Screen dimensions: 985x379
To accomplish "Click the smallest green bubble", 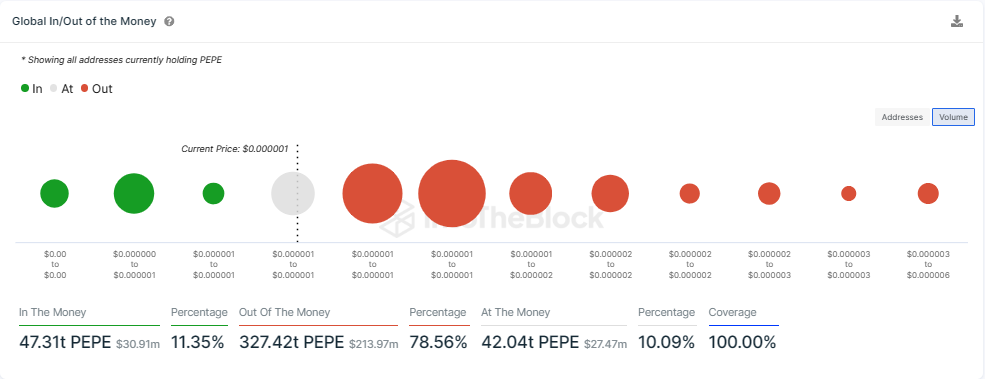I will pos(214,193).
